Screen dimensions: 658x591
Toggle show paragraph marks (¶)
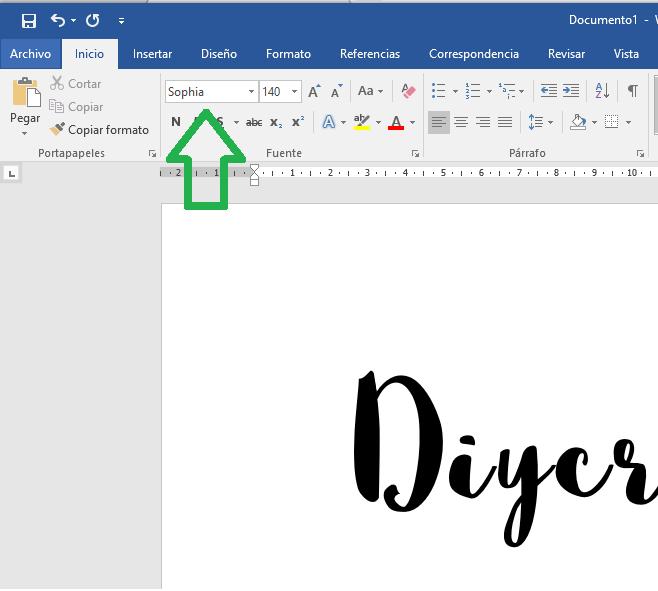pyautogui.click(x=632, y=91)
